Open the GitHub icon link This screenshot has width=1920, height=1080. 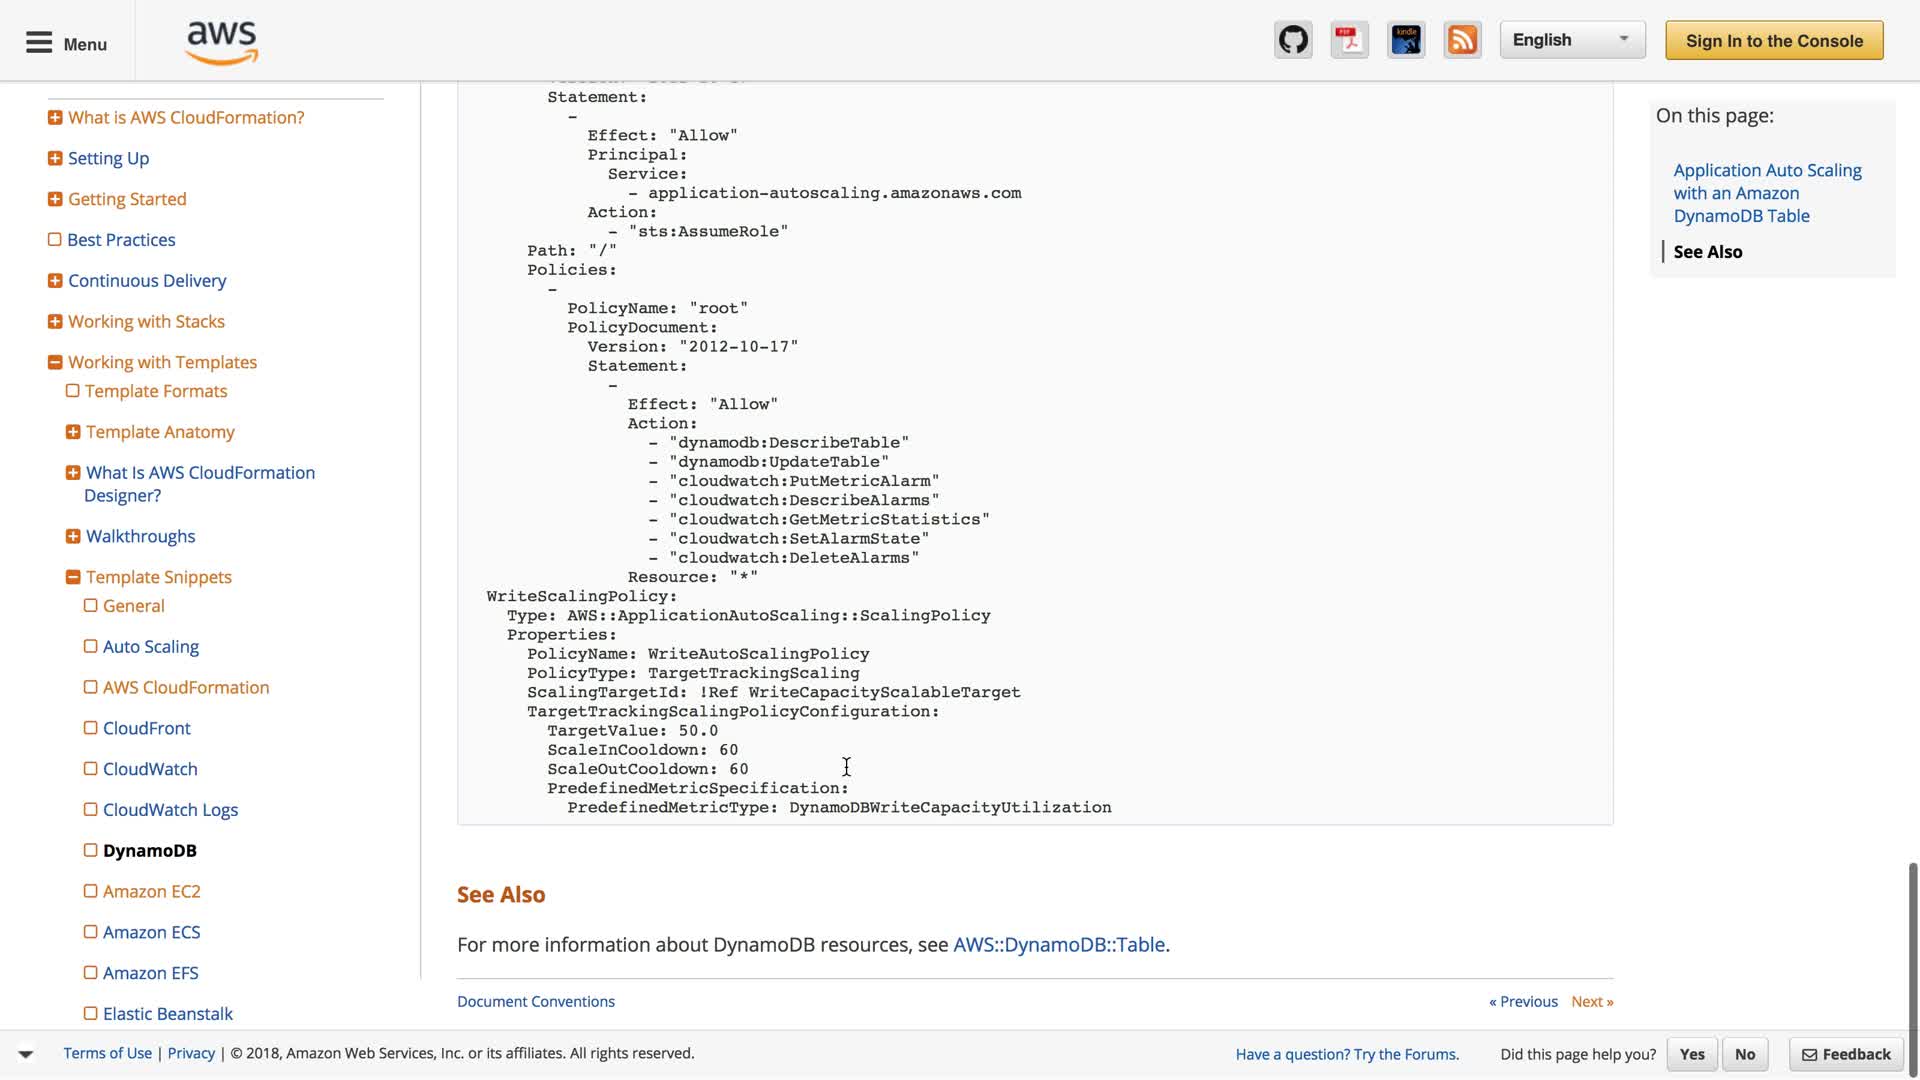(1293, 40)
